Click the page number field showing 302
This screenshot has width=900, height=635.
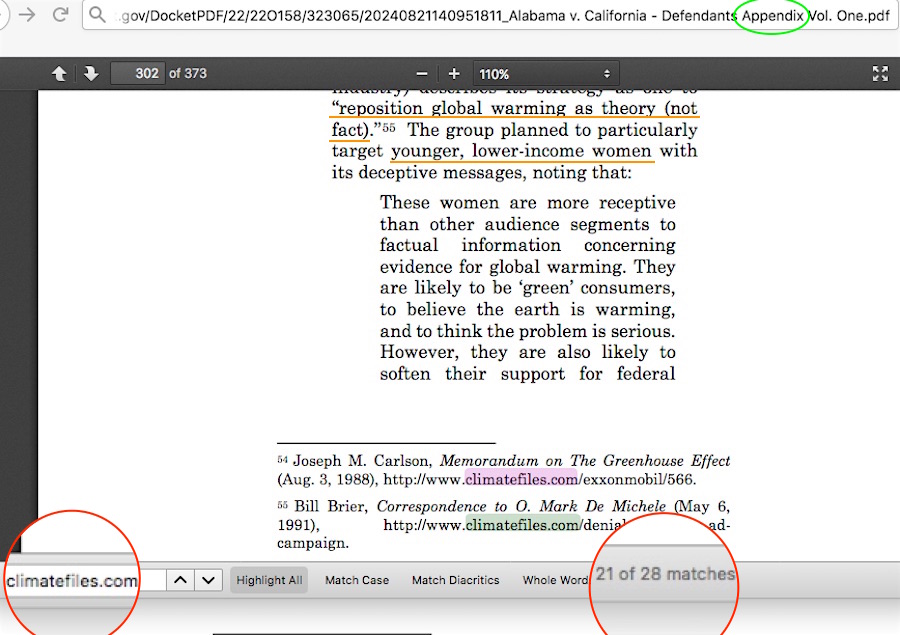pos(137,74)
